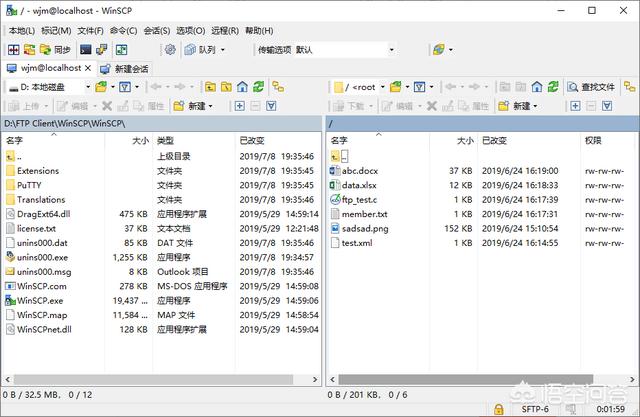The height and width of the screenshot is (417, 640).
Task: Click the lock icon in status bar
Action: pyautogui.click(x=498, y=409)
